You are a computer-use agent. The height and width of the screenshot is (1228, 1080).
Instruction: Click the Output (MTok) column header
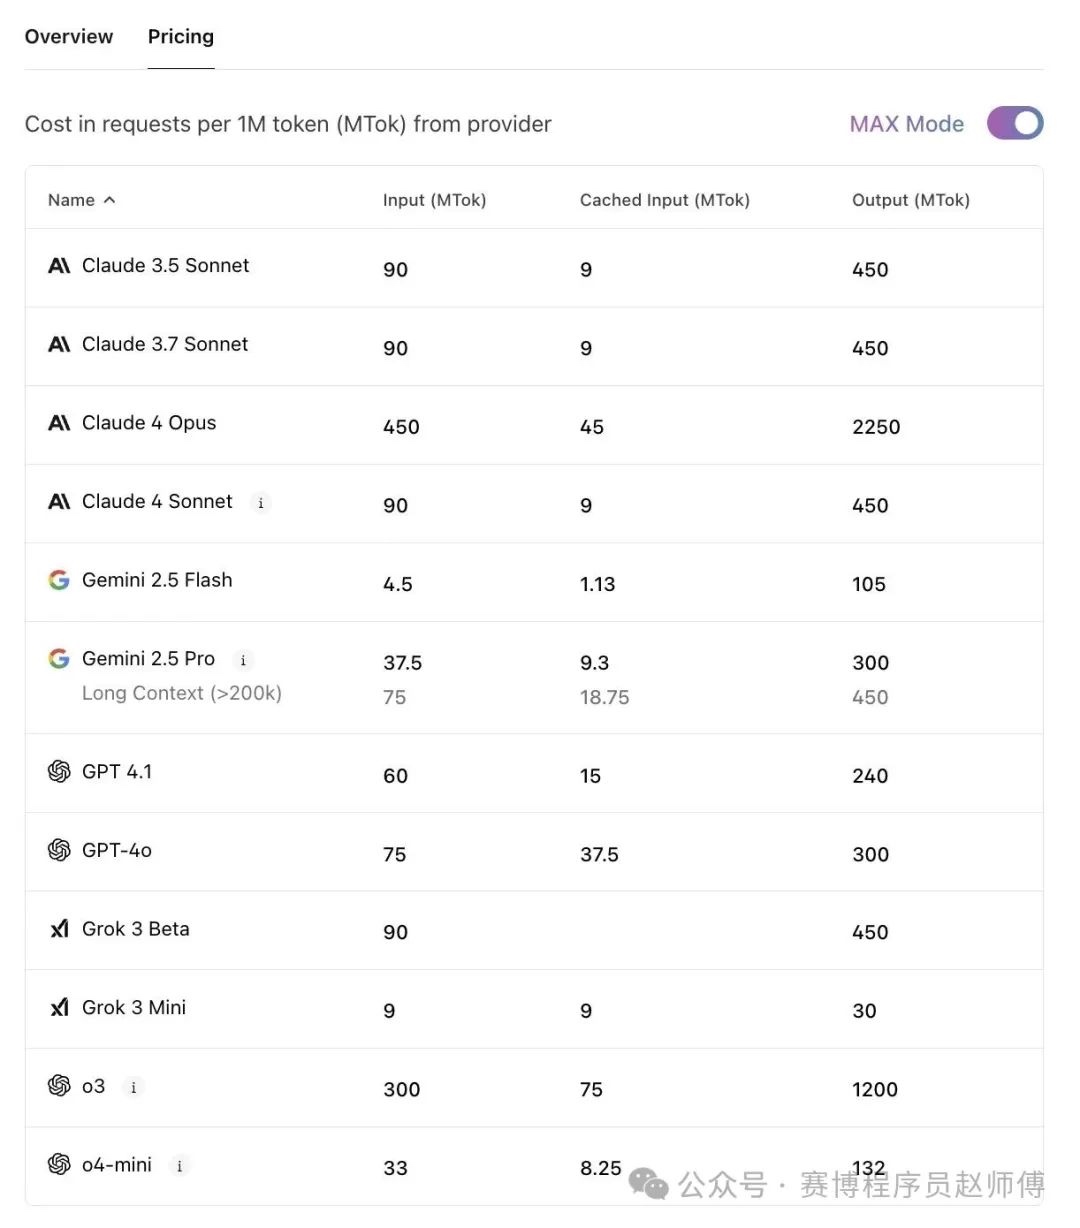coord(911,200)
